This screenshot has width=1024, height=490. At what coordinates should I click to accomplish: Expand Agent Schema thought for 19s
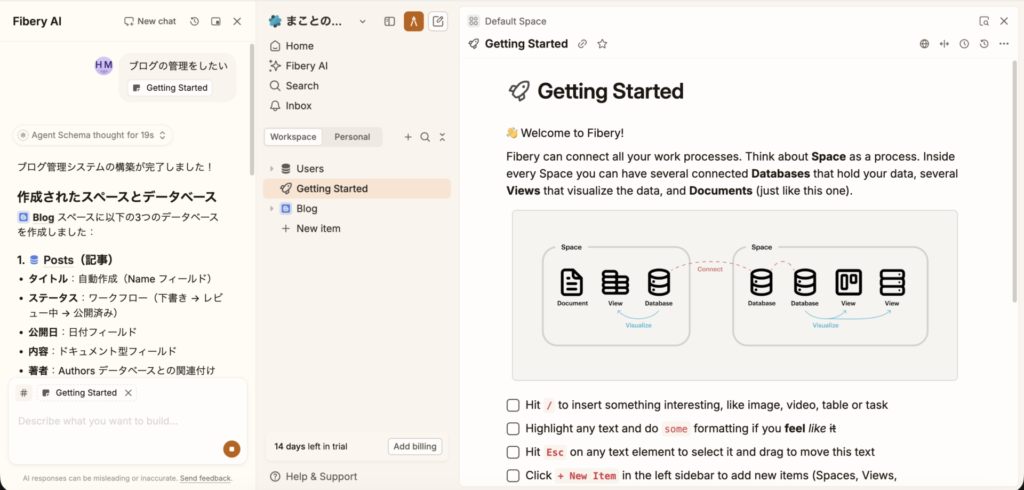93,135
